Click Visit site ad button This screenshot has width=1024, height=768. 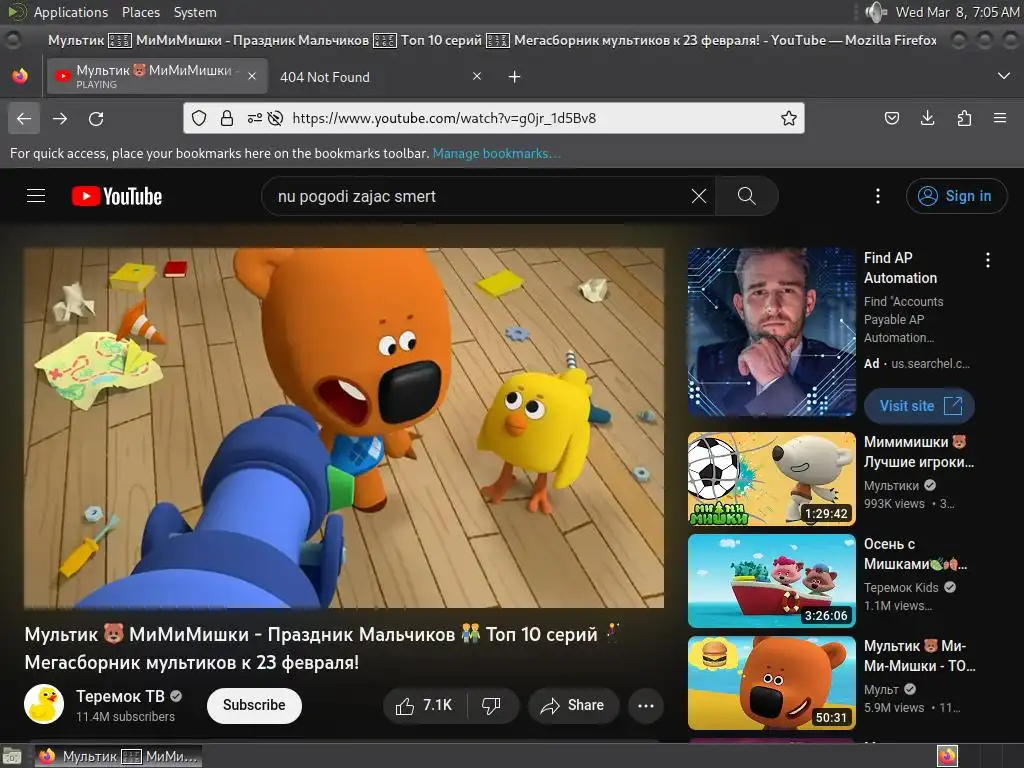920,406
